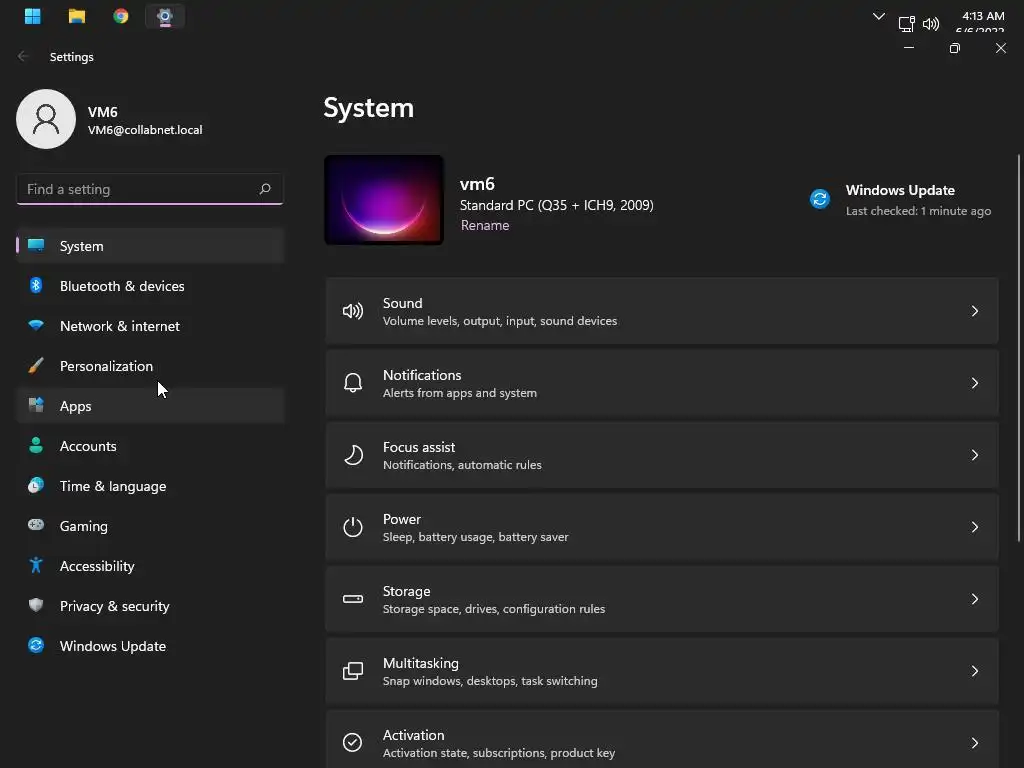Click the Notifications bell icon
Screen dimensions: 1024x768
pos(353,383)
